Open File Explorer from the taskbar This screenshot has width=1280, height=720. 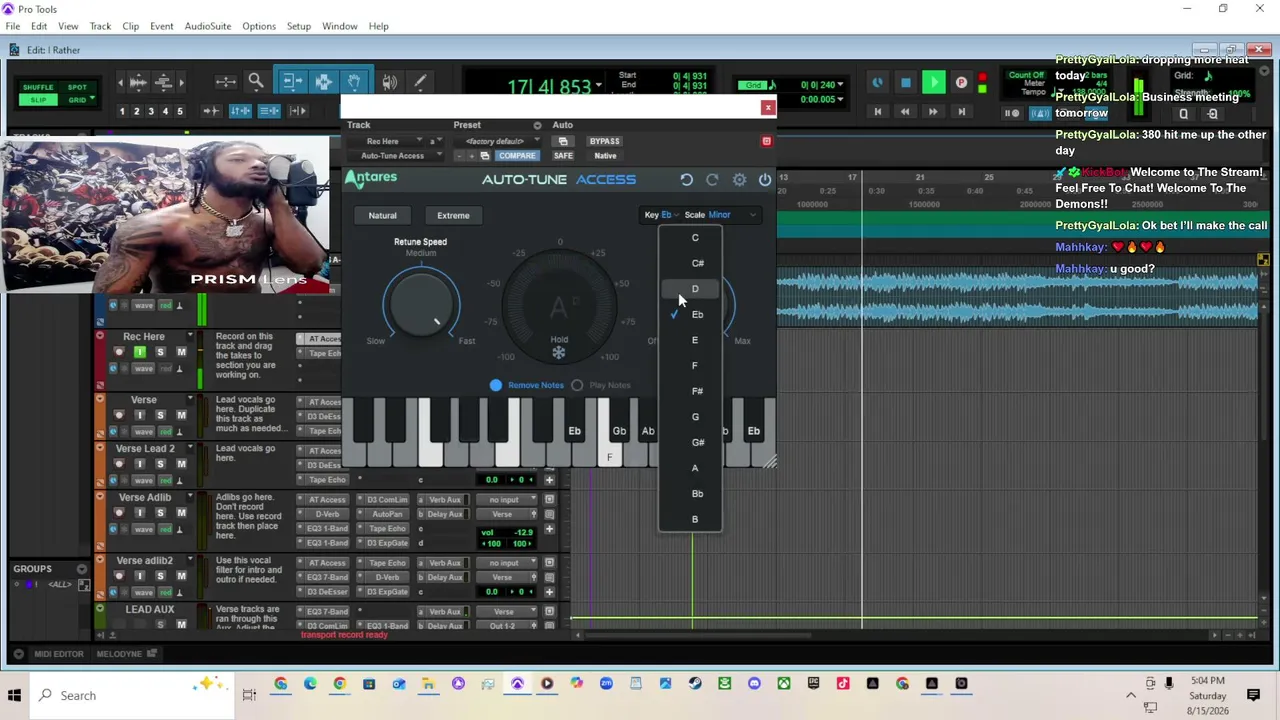point(428,684)
